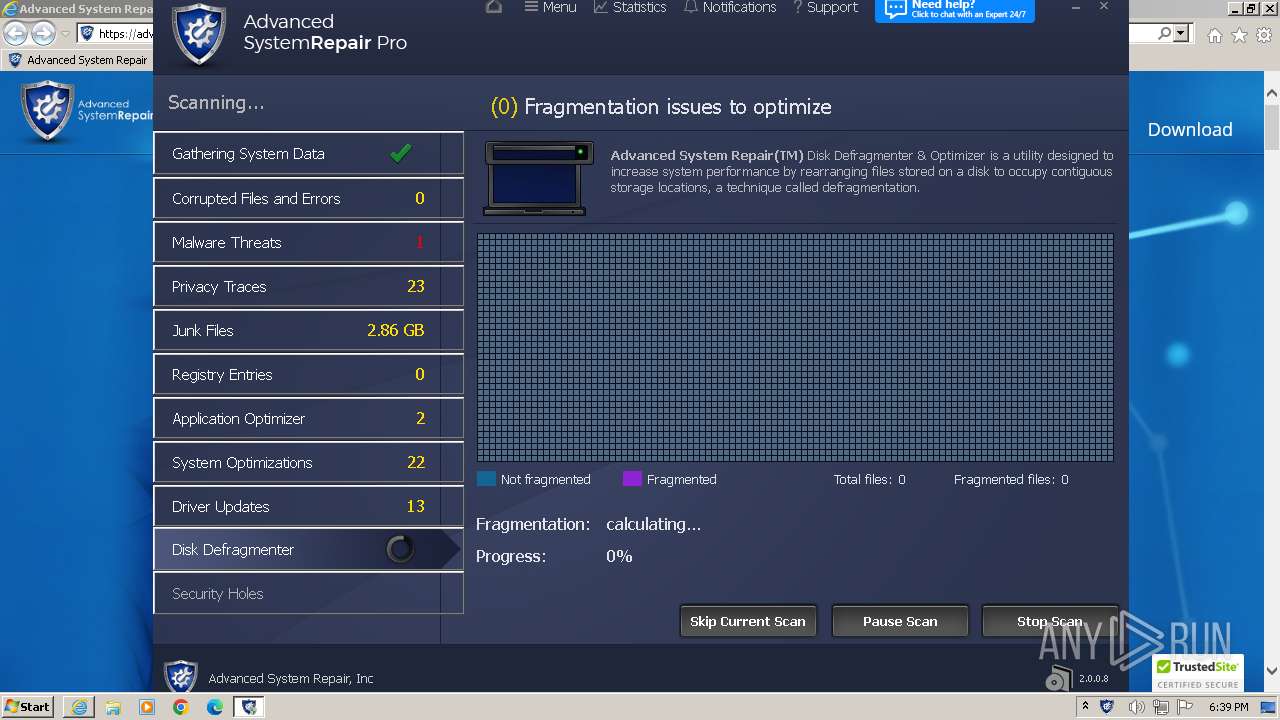Select the Corrupted Files and Errors row

(308, 198)
